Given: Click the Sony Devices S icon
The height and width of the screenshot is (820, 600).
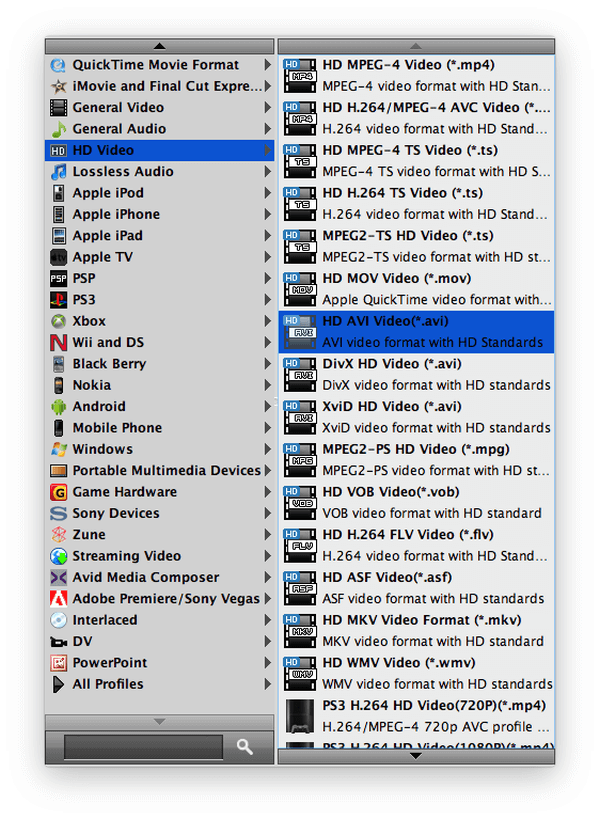Looking at the screenshot, I should (58, 514).
